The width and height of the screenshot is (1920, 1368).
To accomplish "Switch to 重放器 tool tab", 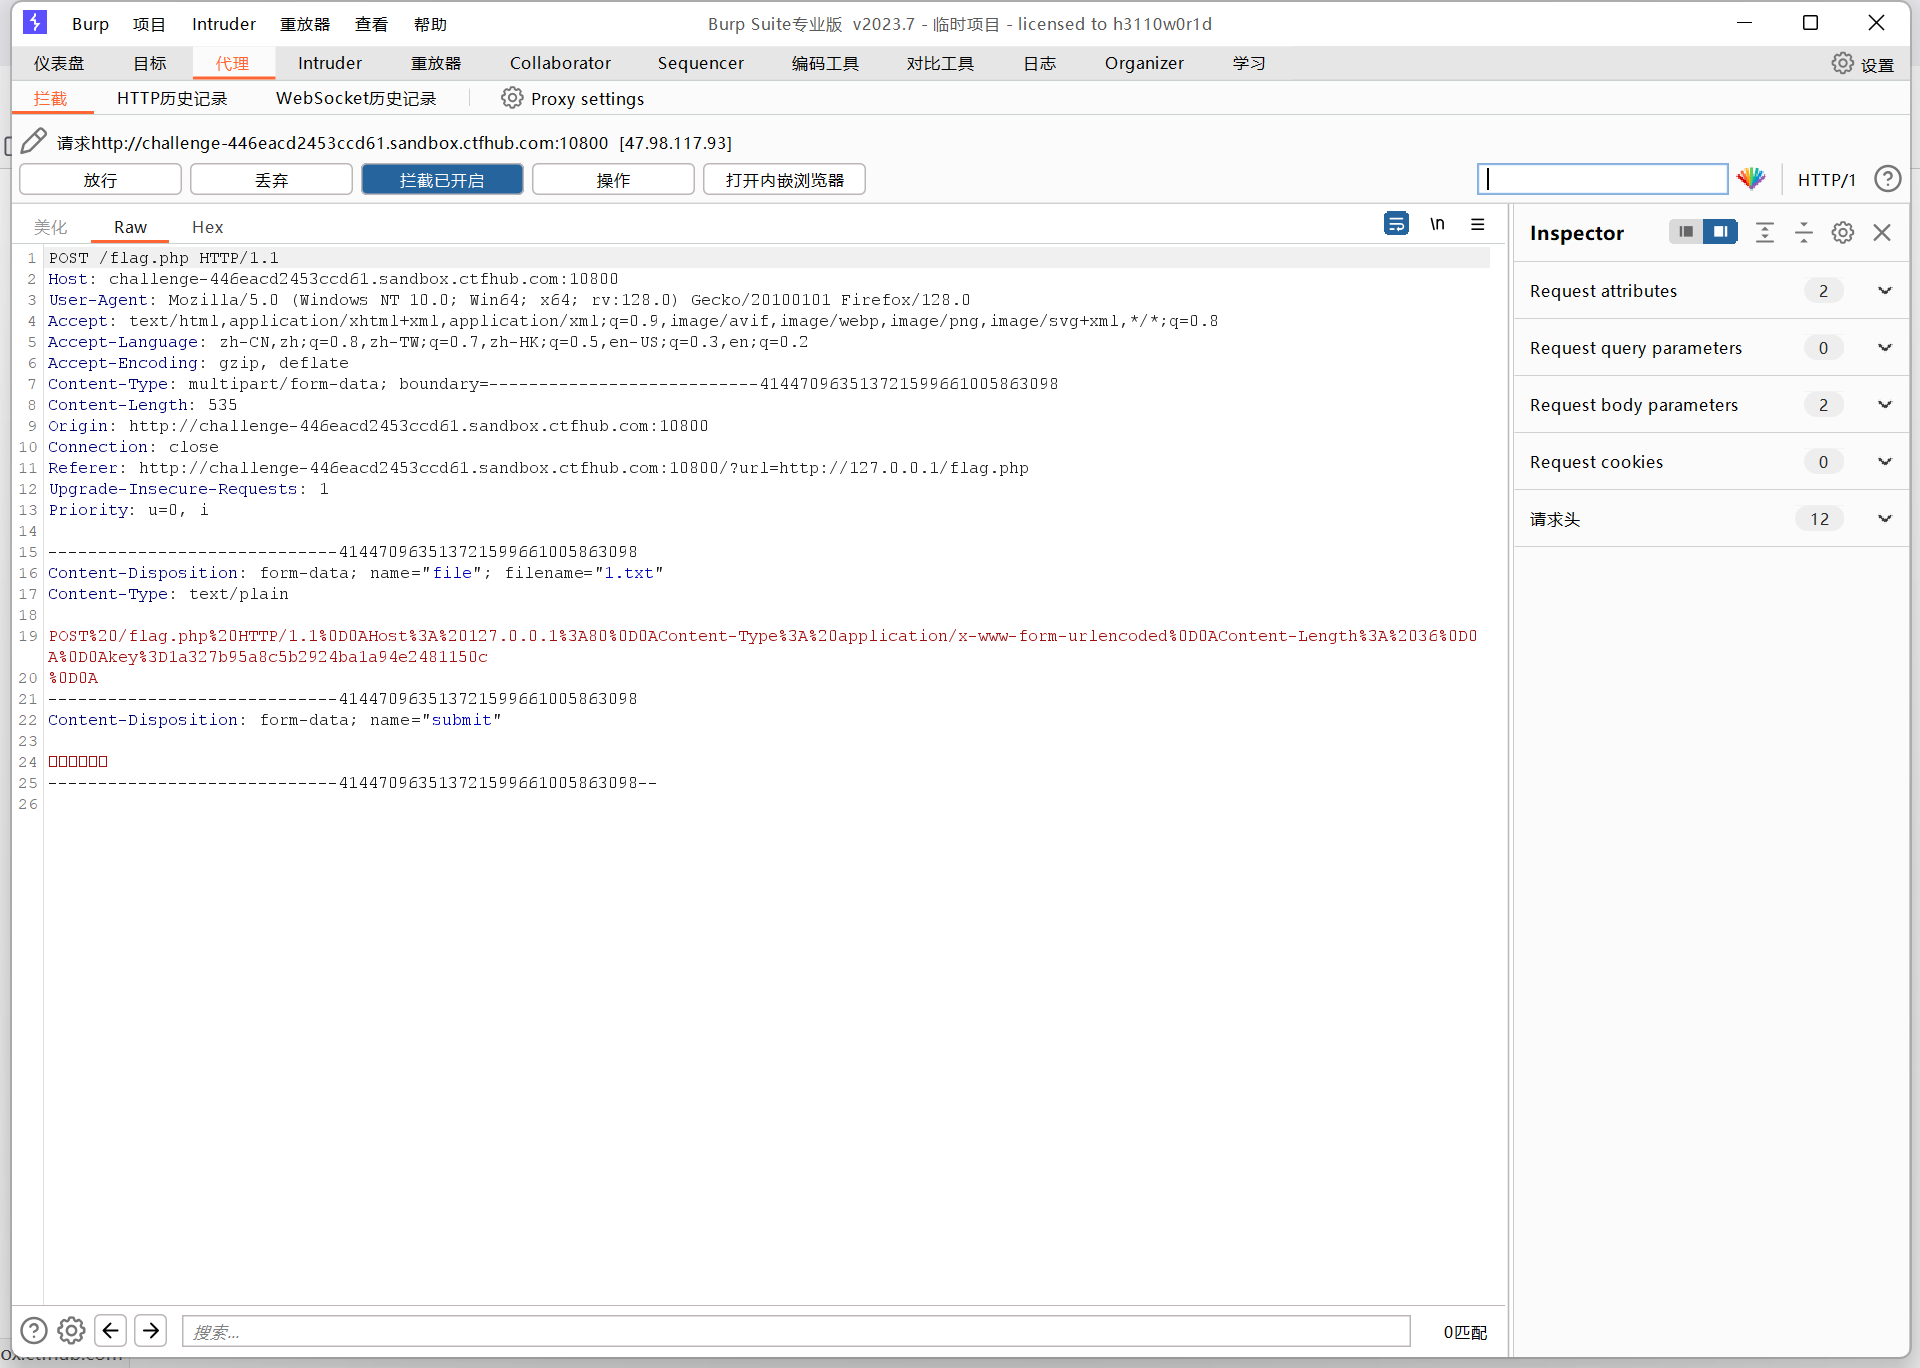I will point(436,63).
